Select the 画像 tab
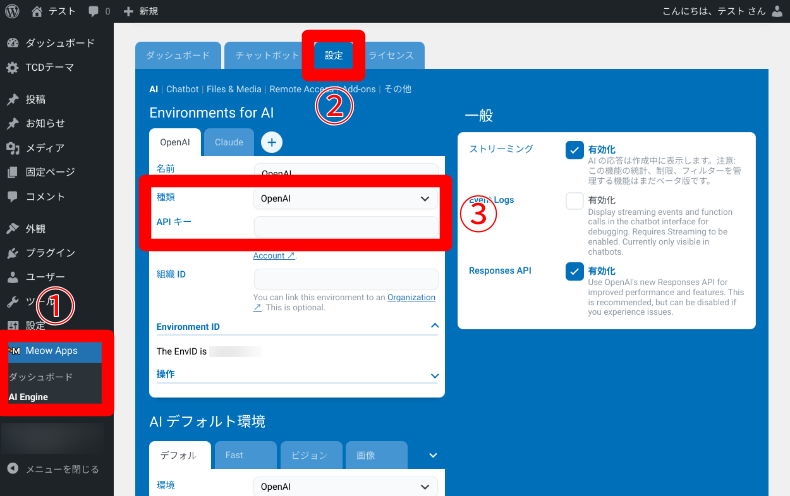790x496 pixels. 376,455
